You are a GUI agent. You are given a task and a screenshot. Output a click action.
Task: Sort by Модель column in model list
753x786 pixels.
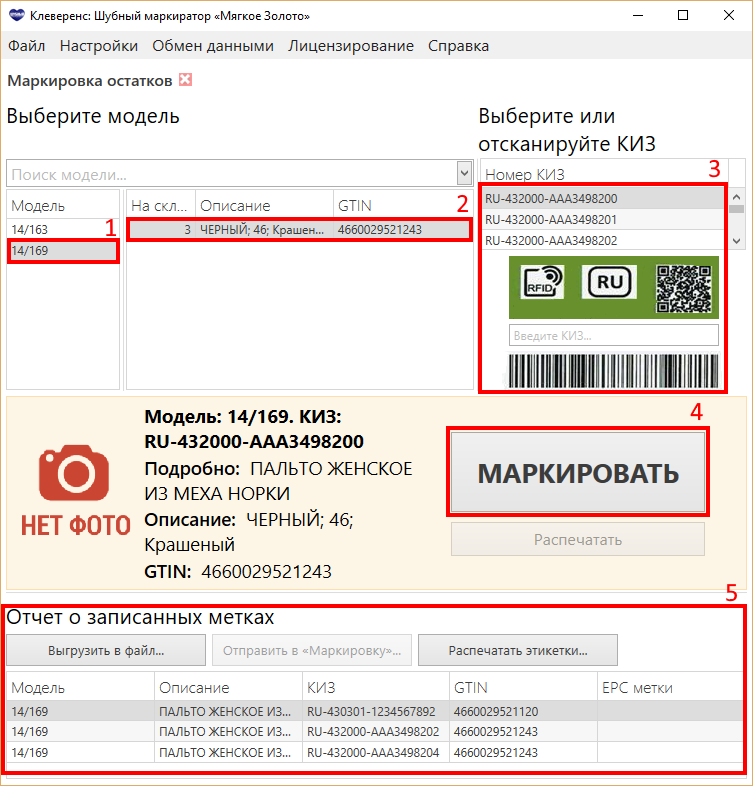(63, 206)
